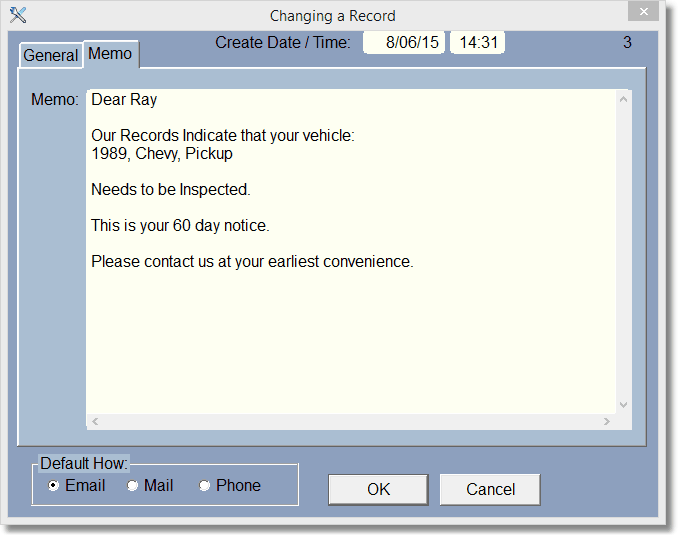Click memo horizontal scrollbar left arrow
The image size is (678, 537).
[x=94, y=422]
